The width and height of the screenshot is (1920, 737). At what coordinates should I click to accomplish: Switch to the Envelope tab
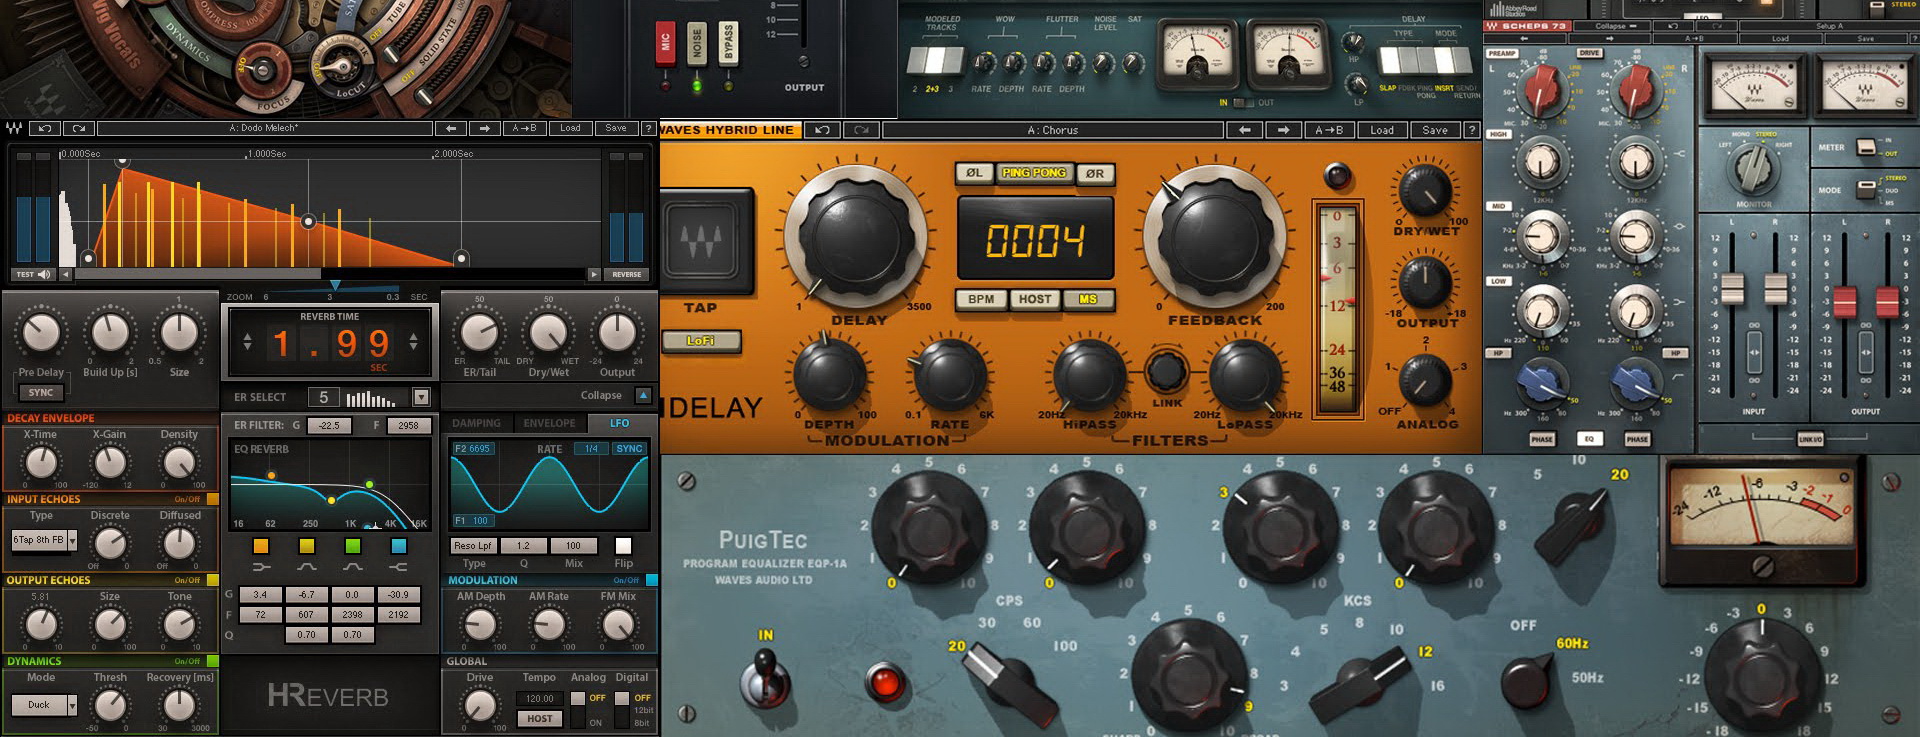click(x=549, y=423)
